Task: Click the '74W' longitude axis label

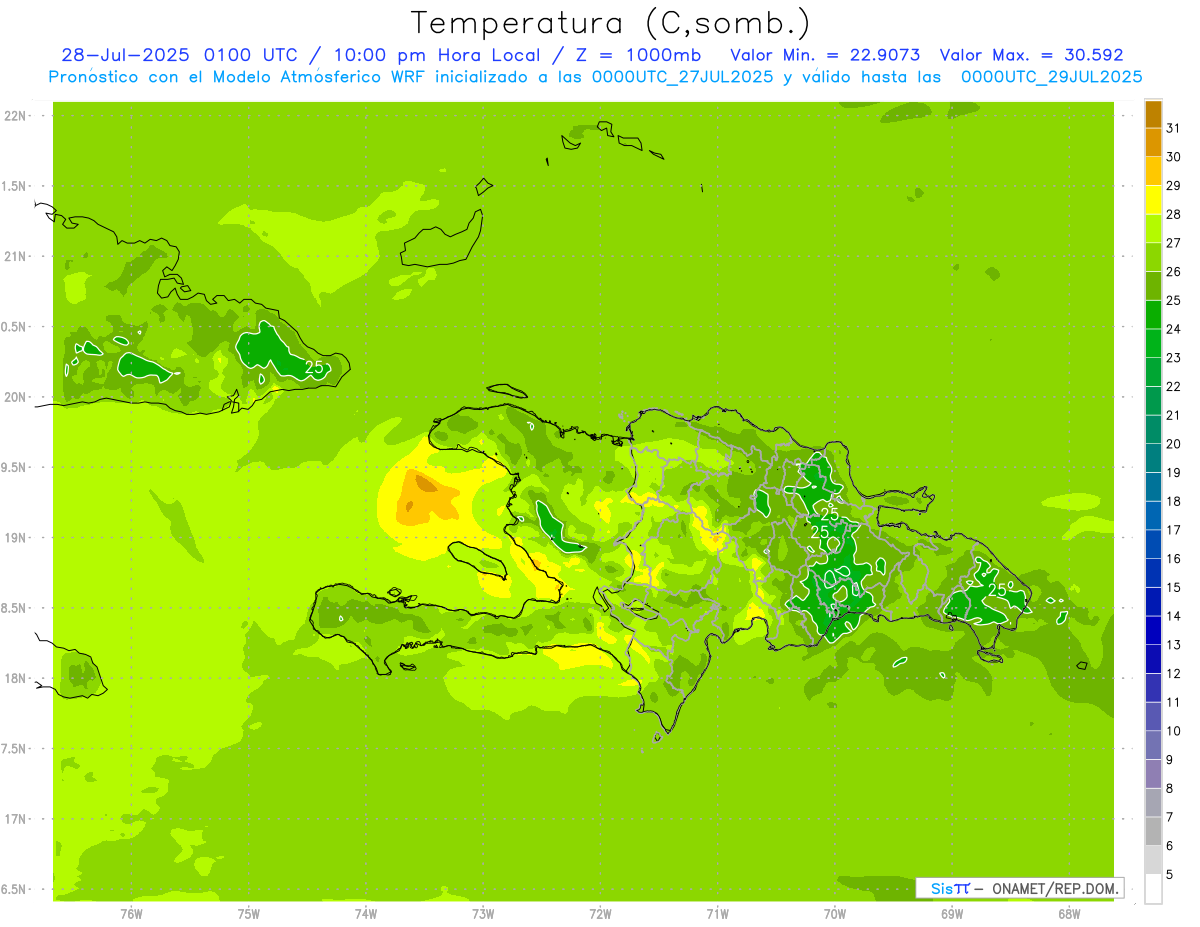Action: pyautogui.click(x=366, y=914)
